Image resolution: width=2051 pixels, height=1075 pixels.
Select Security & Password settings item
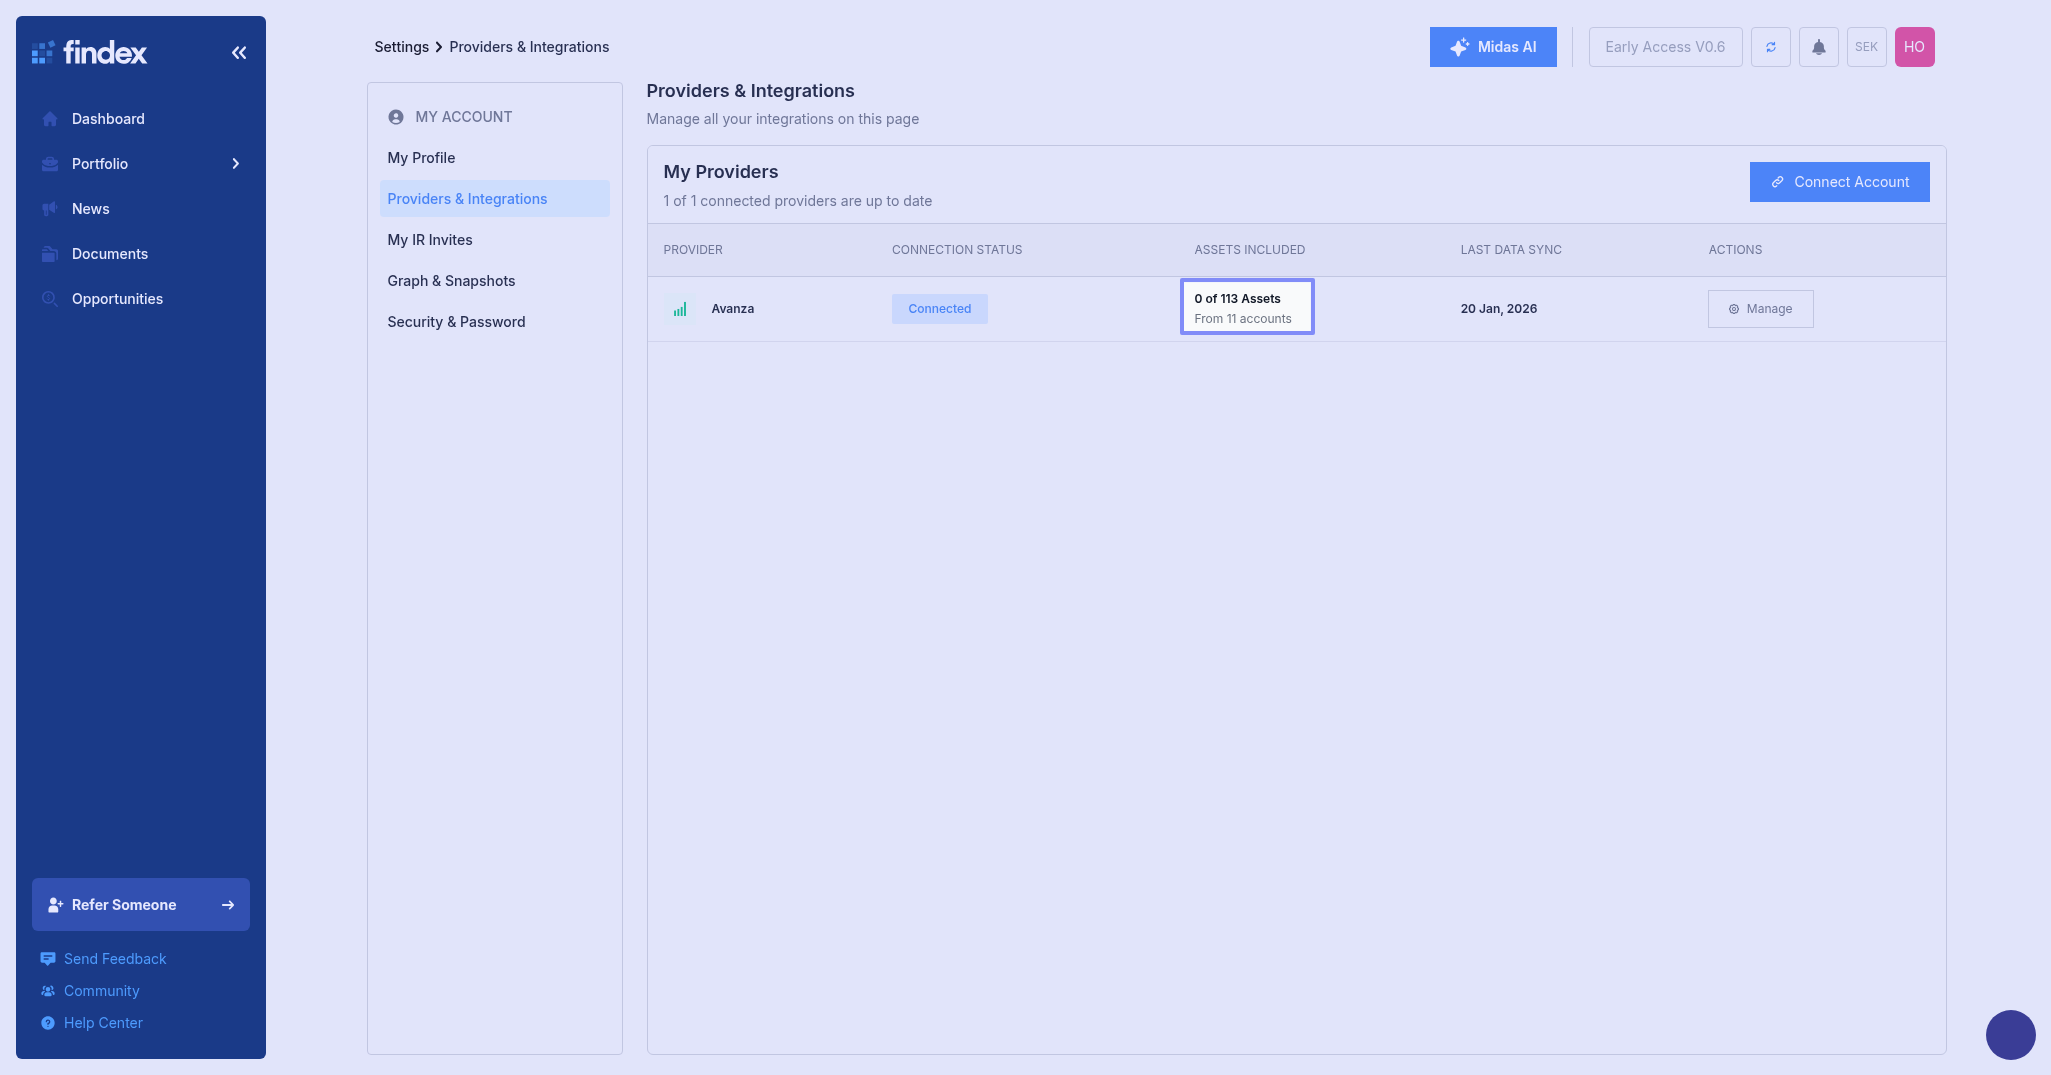pyautogui.click(x=495, y=322)
